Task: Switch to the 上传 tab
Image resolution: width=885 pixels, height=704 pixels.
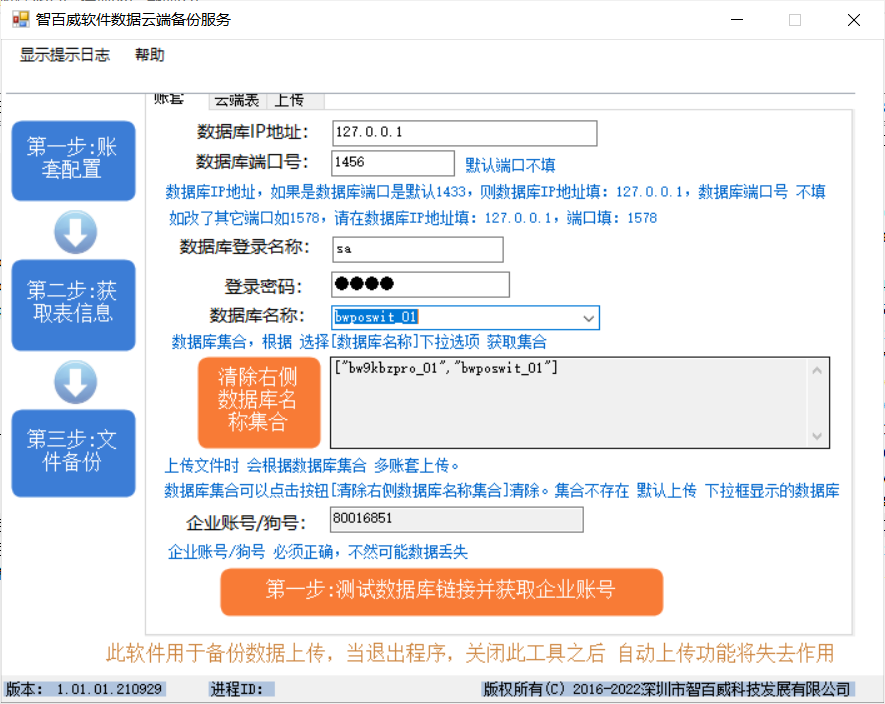Action: (289, 99)
